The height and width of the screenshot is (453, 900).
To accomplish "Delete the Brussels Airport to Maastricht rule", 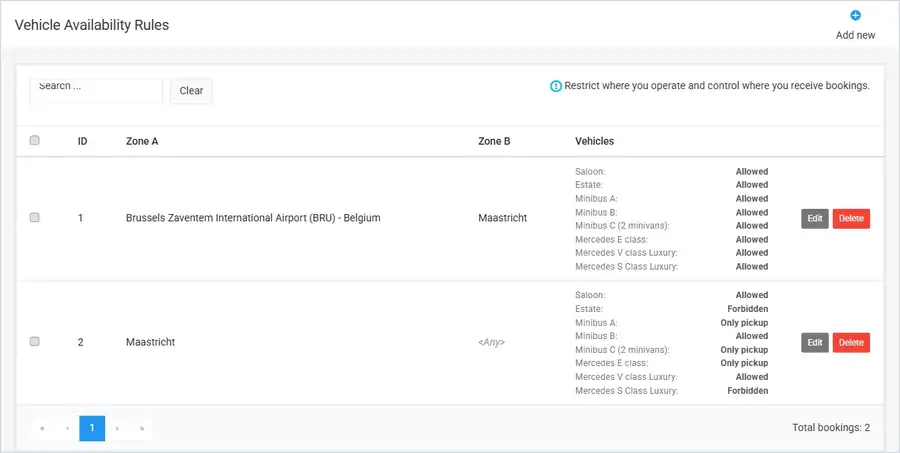I will 851,218.
